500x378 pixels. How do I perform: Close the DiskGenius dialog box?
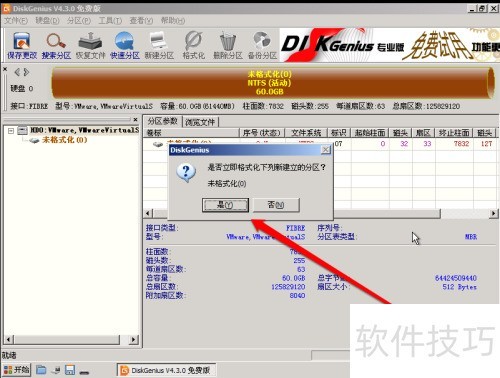click(x=326, y=150)
